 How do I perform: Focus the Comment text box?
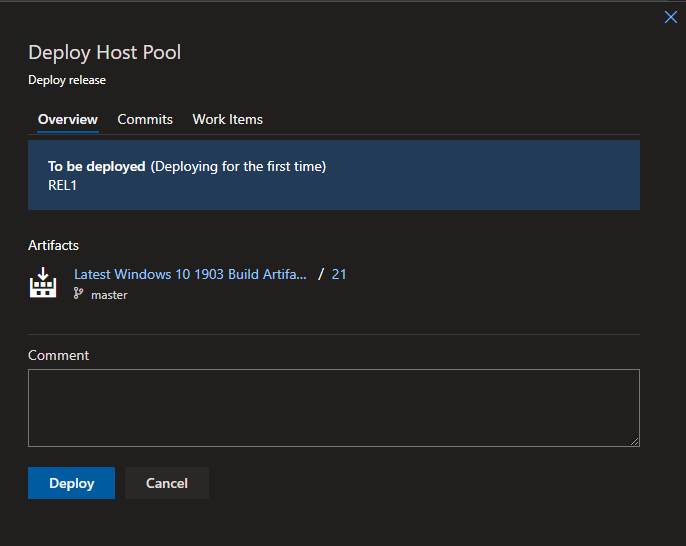click(334, 408)
